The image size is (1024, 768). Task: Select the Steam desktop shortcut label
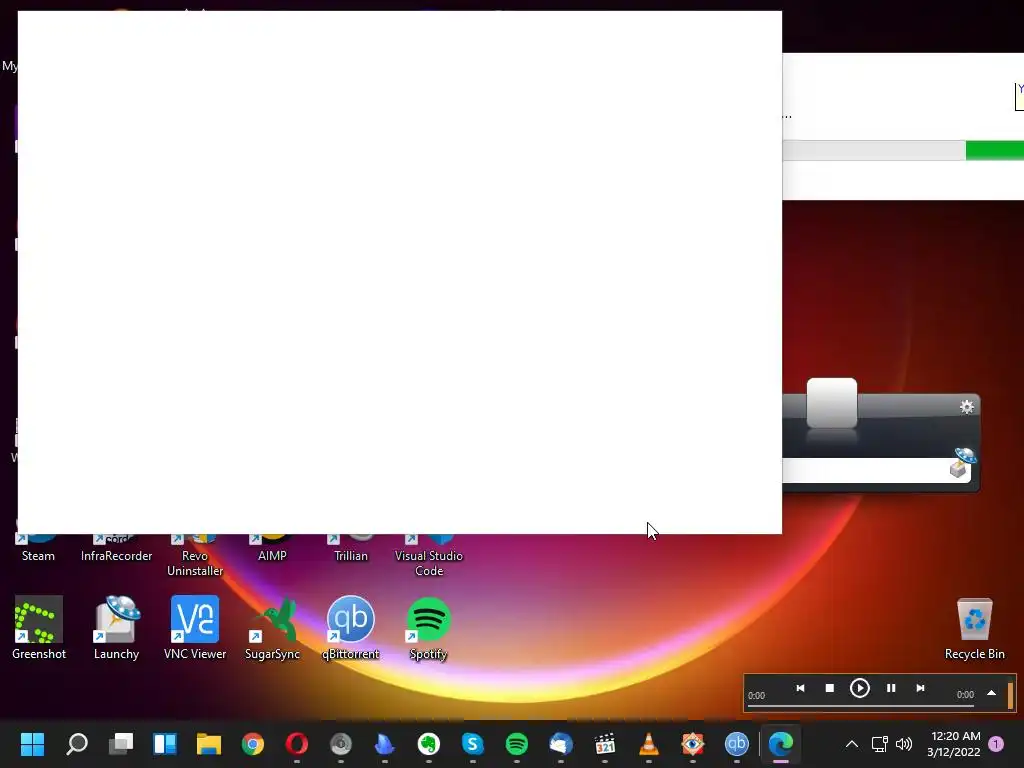[39, 556]
